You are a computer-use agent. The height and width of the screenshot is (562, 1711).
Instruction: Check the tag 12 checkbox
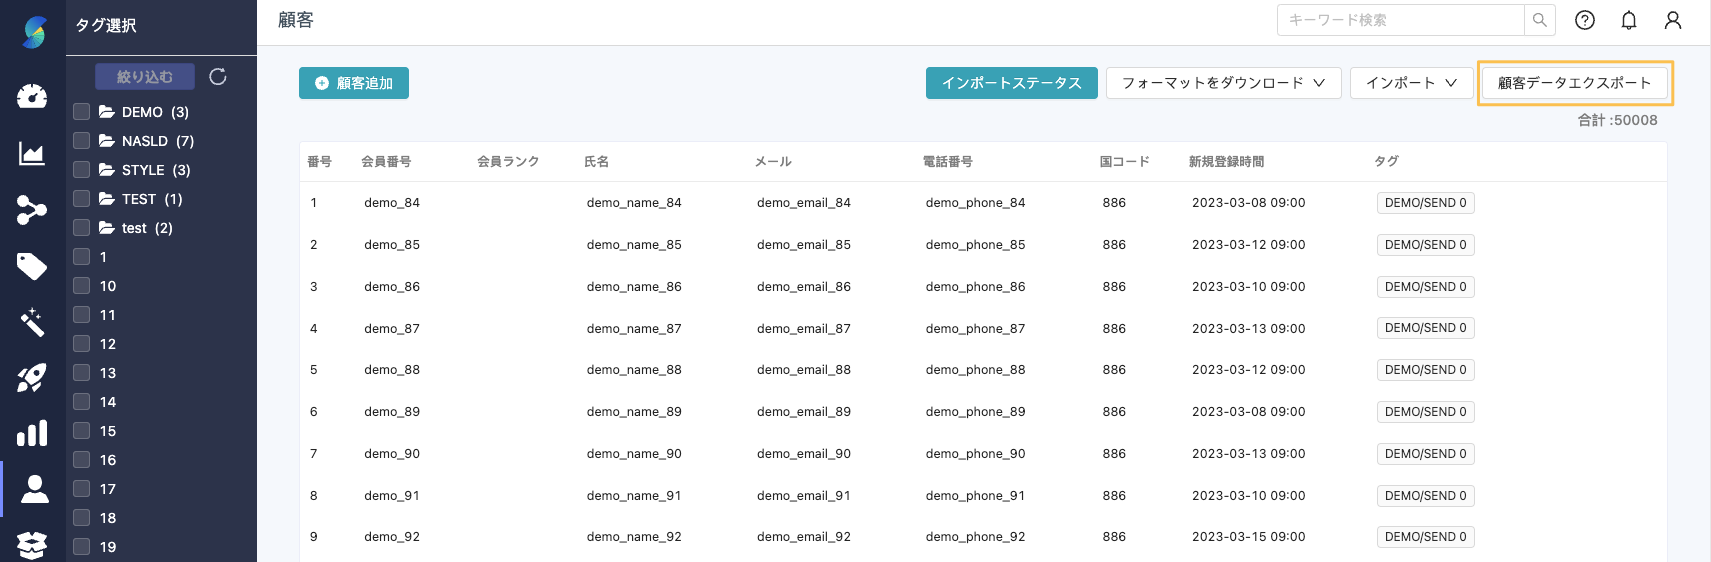(82, 344)
